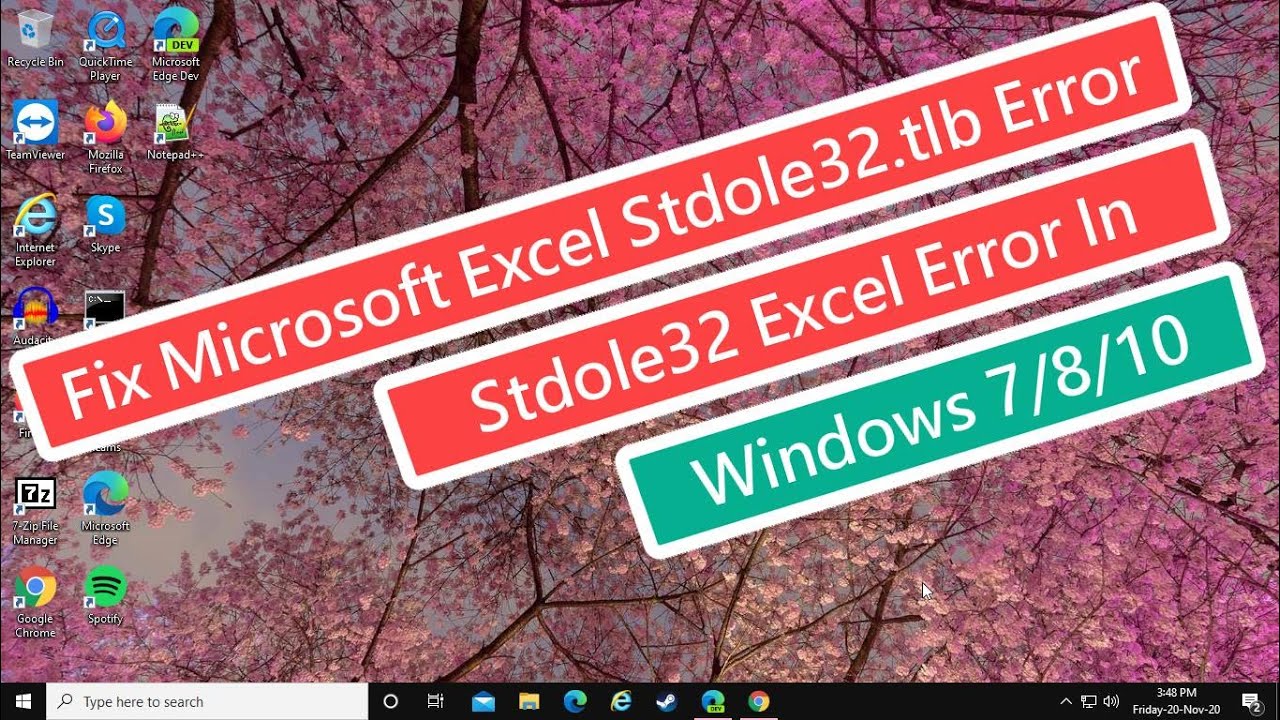The image size is (1280, 720).
Task: Open 7-Zip File Manager shortcut
Action: click(x=35, y=512)
